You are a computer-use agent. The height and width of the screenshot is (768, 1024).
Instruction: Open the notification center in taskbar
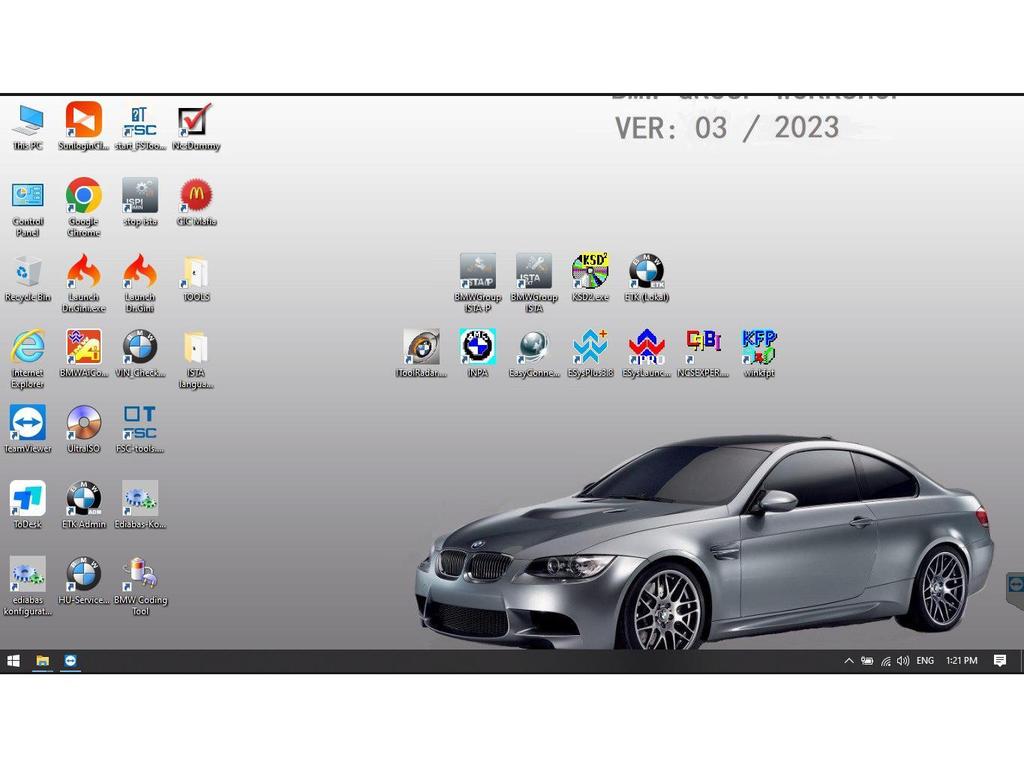[x=999, y=661]
